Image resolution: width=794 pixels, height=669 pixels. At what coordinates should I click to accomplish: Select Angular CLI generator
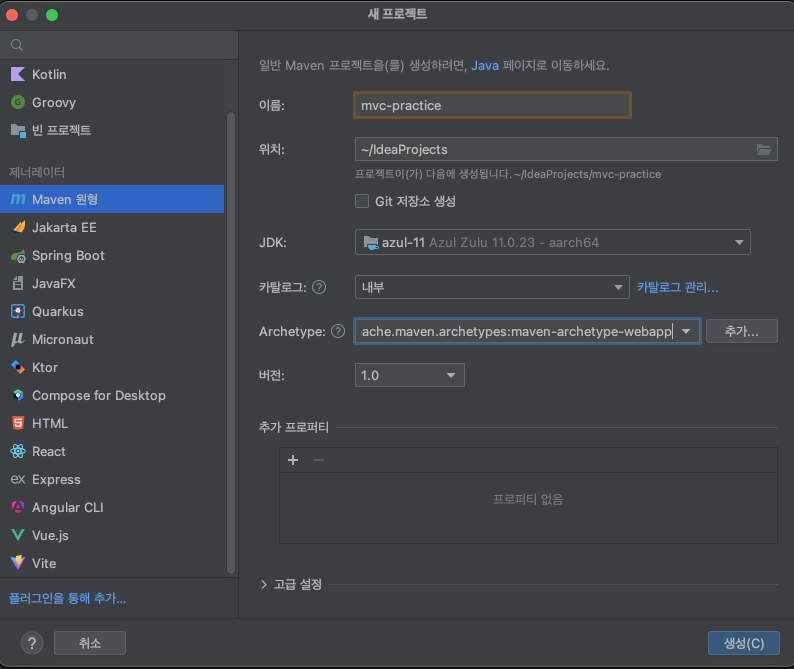112,507
